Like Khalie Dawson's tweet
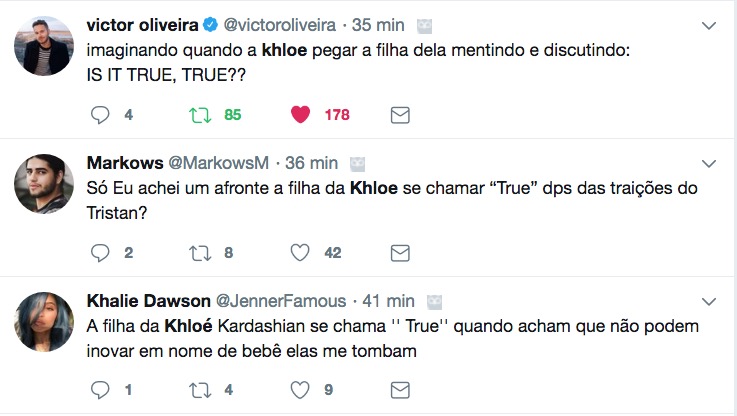This screenshot has width=737, height=416. [x=300, y=390]
